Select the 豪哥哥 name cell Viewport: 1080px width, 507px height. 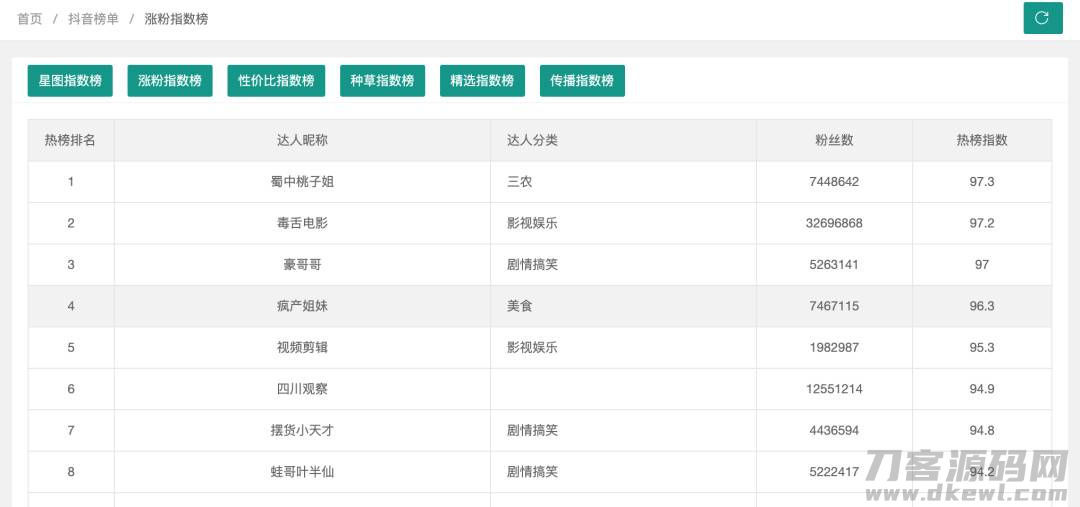(302, 265)
